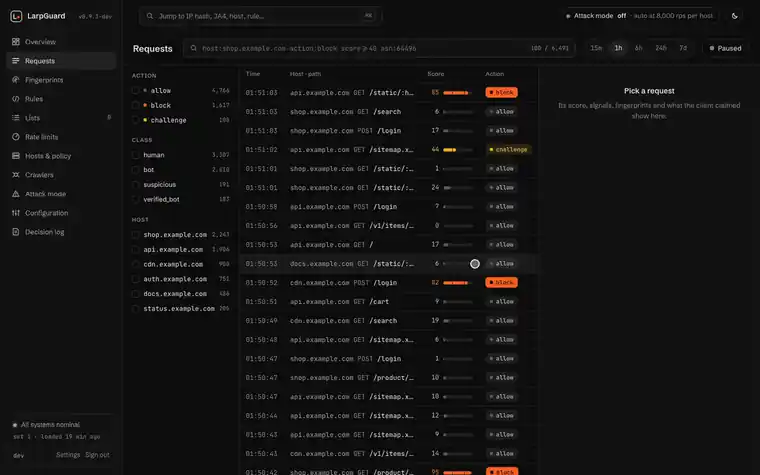Click the v0.9.1-dev version label
Screen dimensions: 760x475
95,16
